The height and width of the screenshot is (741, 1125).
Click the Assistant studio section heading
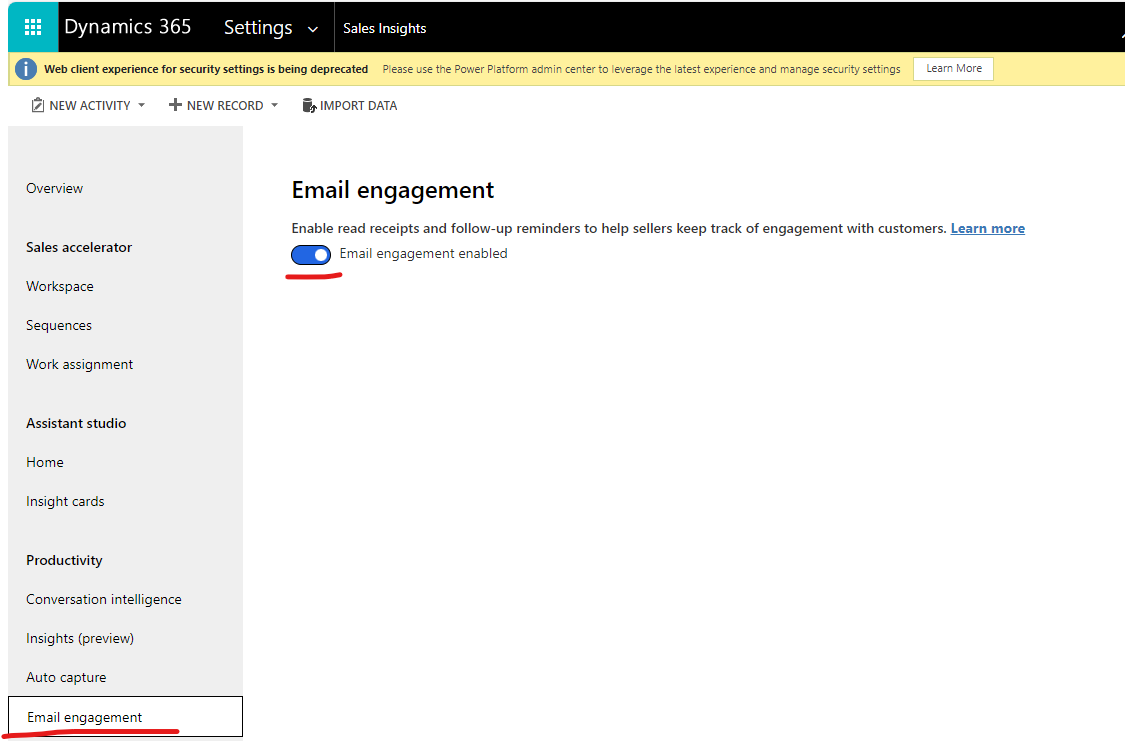point(76,423)
